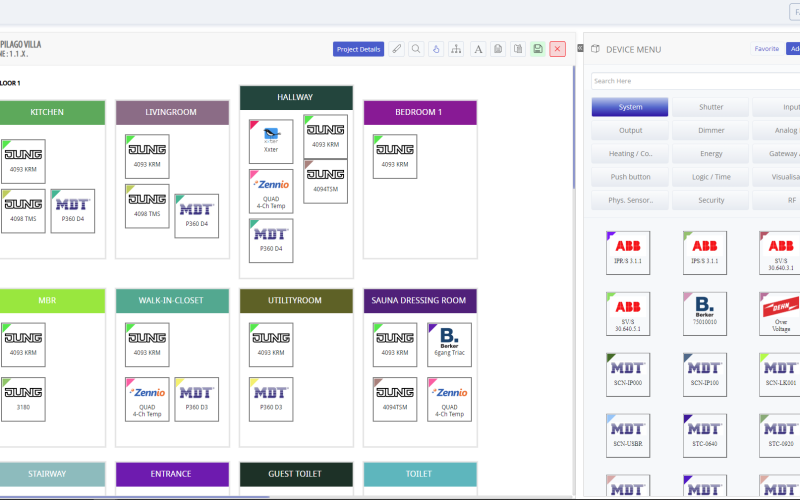800x500 pixels.
Task: Select the Kitchen JUNG 4098 TMS
Action: coord(23,211)
